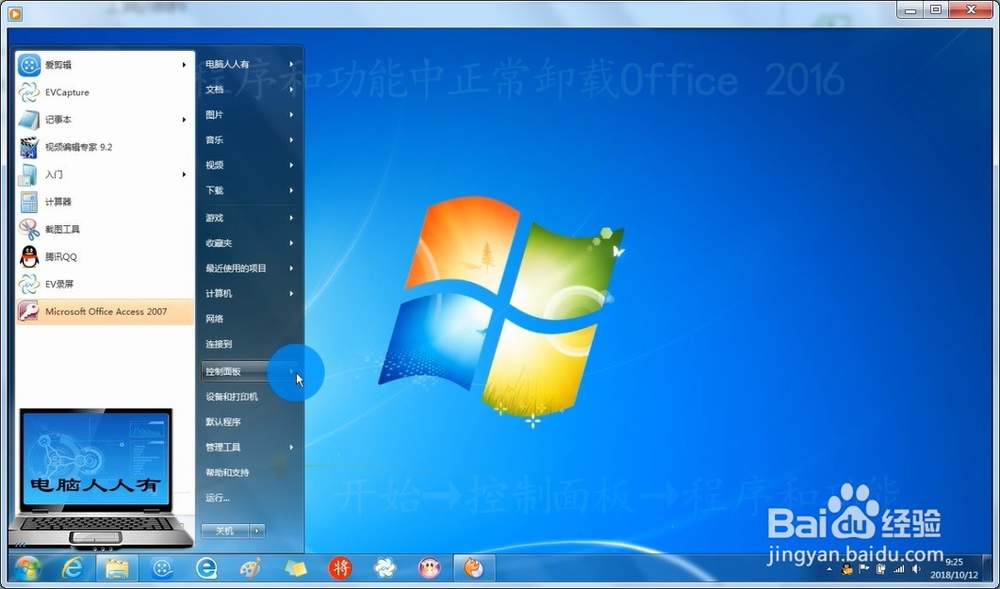Click the network signal tray icon
The width and height of the screenshot is (1000, 589).
899,569
